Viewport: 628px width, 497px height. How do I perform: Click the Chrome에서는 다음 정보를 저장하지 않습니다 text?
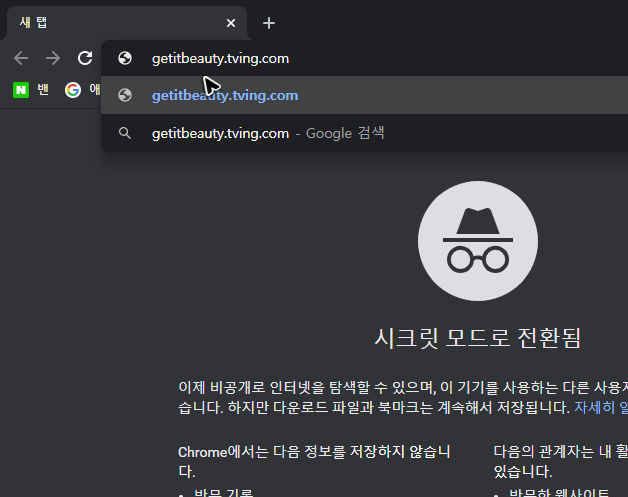pos(314,461)
